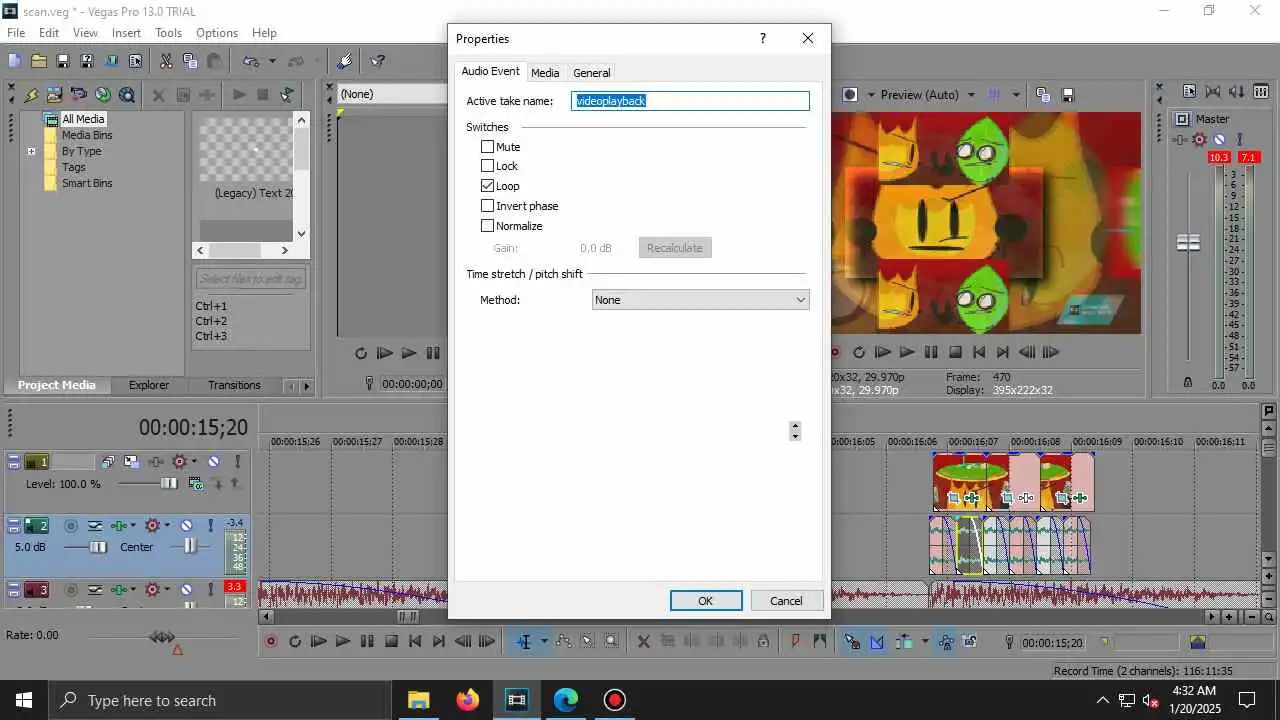This screenshot has width=1280, height=720.
Task: Click the Open folder icon in toolbar
Action: [39, 61]
